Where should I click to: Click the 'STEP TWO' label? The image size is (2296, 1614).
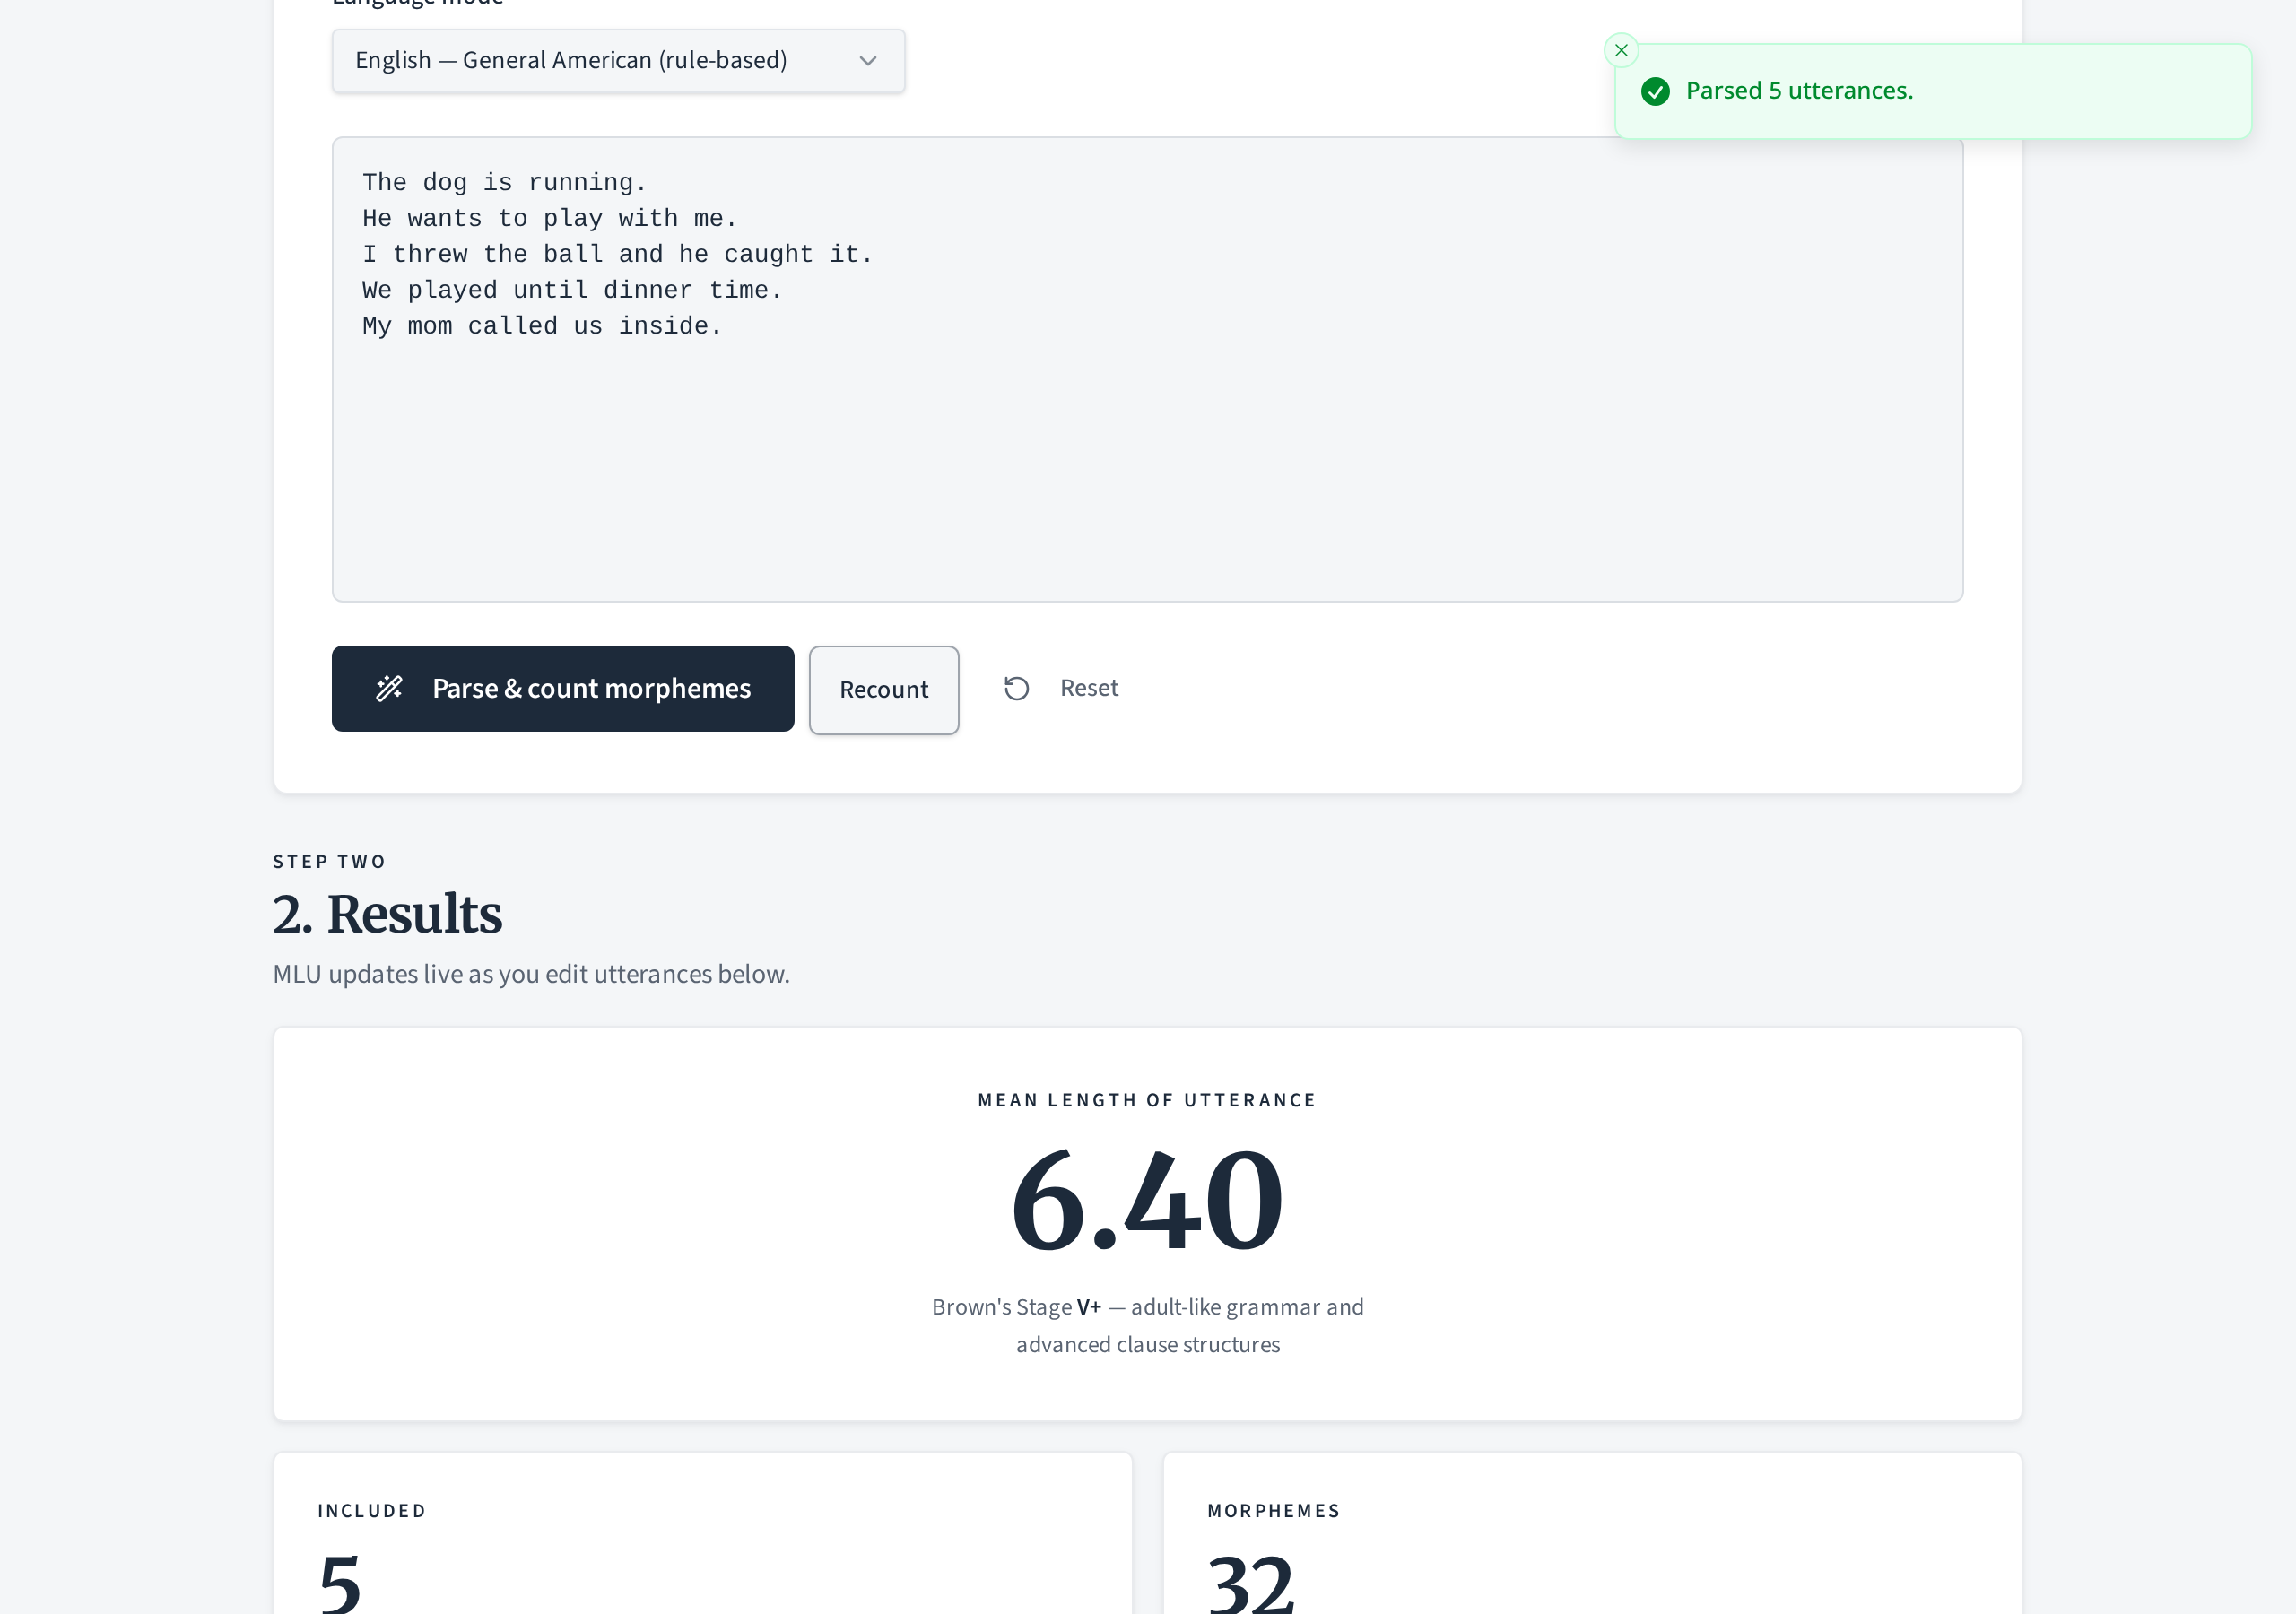click(329, 862)
